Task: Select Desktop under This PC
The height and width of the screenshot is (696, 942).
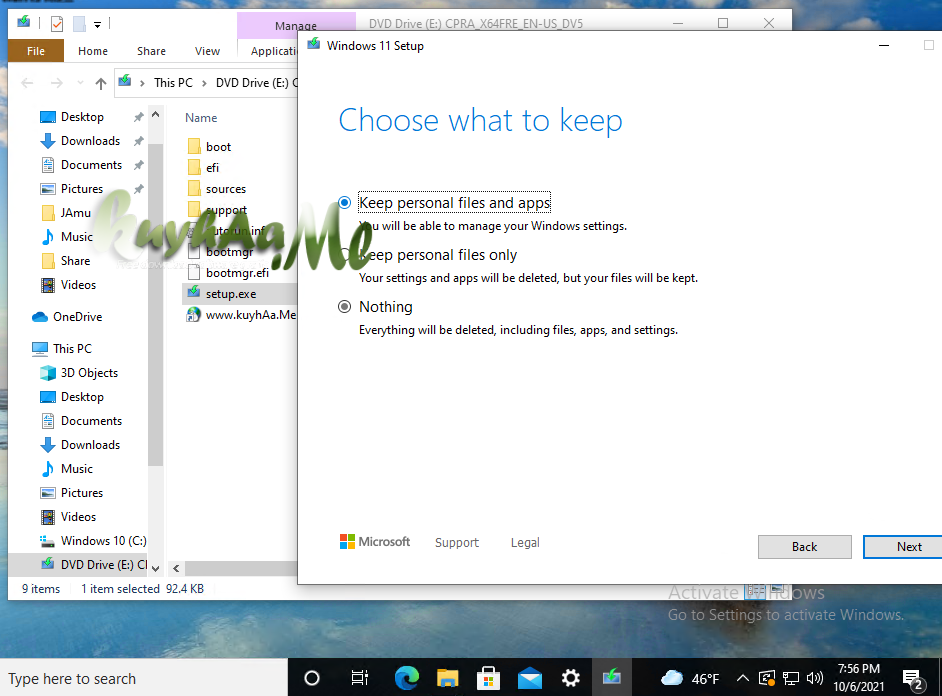Action: coord(82,397)
